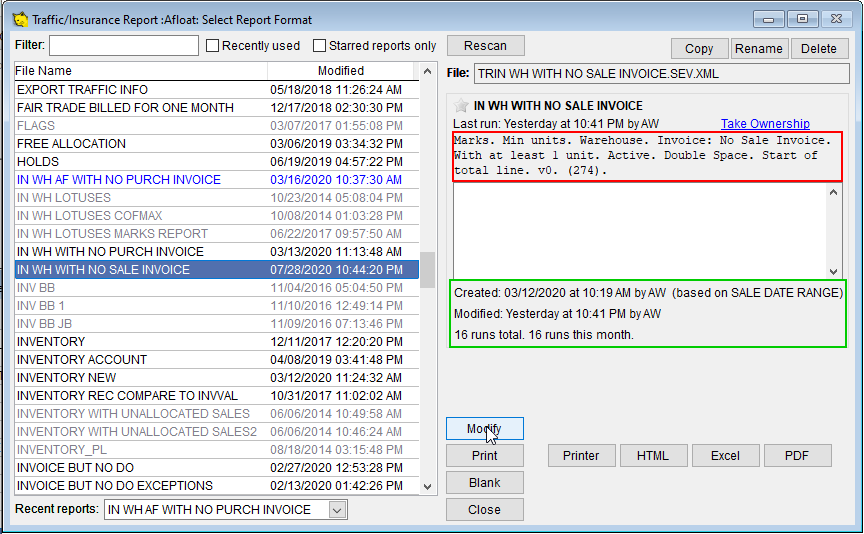Select IN WH LOTUSES COFMAX row

point(217,215)
